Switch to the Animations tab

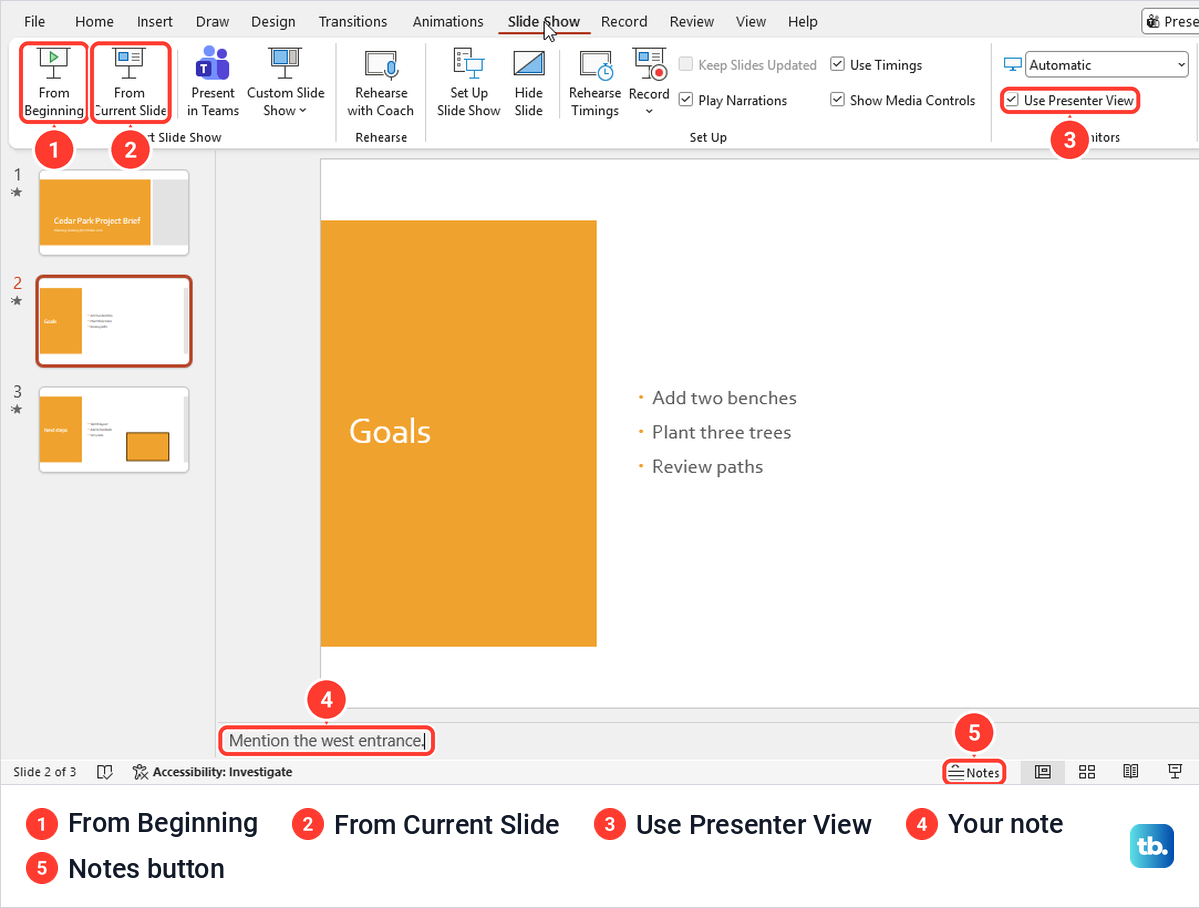click(x=448, y=21)
